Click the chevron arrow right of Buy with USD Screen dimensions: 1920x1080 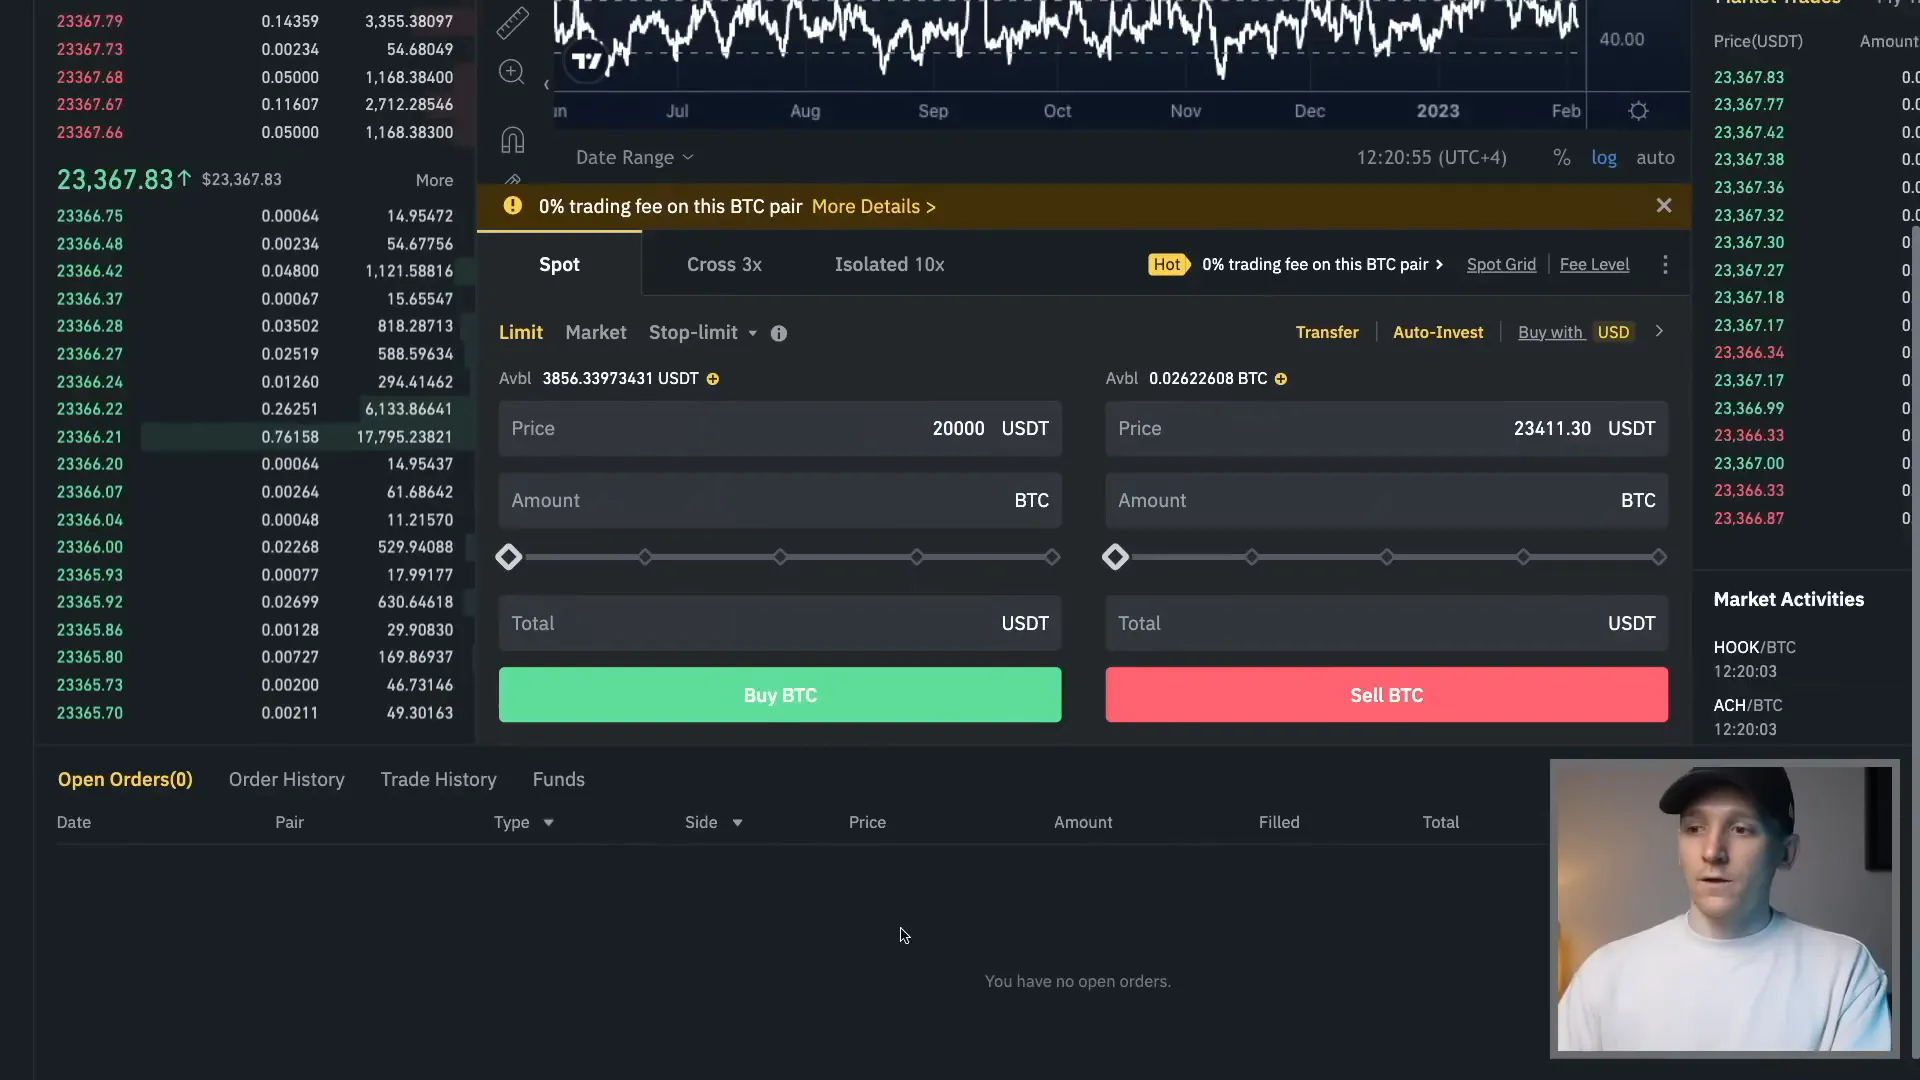point(1659,331)
